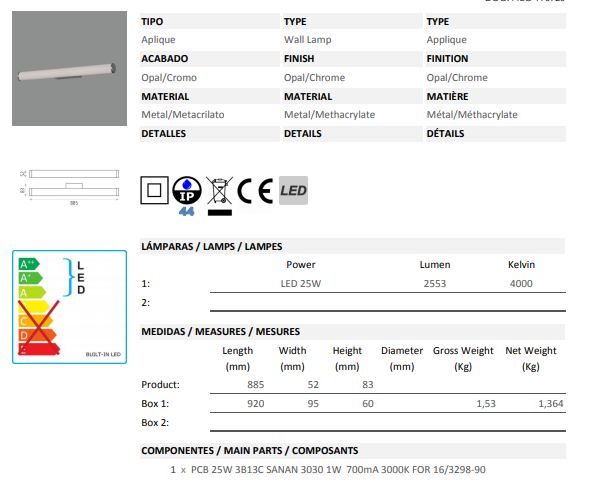Click the PCB 25W SANAN component line

(x=328, y=470)
